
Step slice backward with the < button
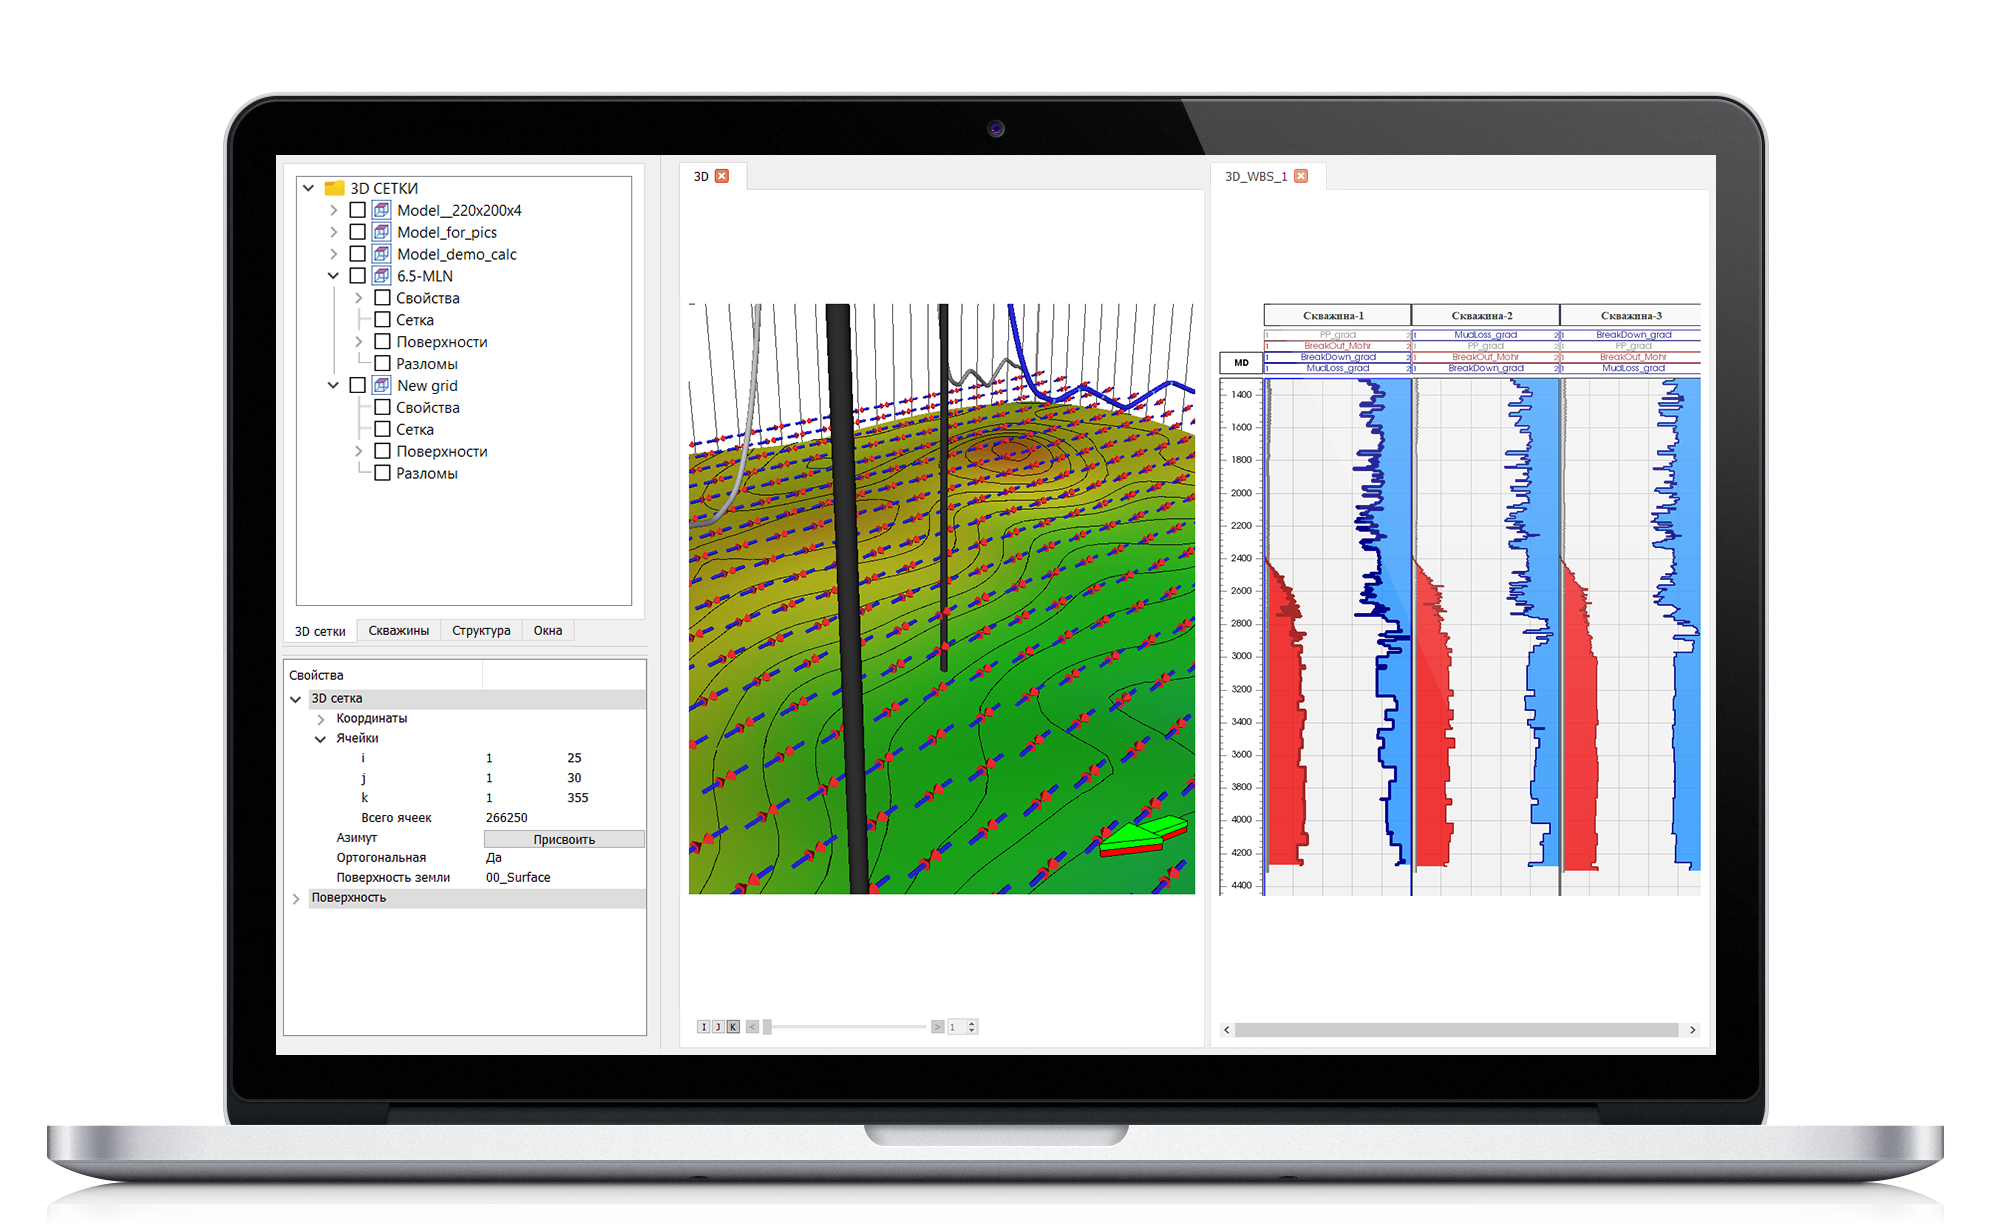pos(753,1027)
